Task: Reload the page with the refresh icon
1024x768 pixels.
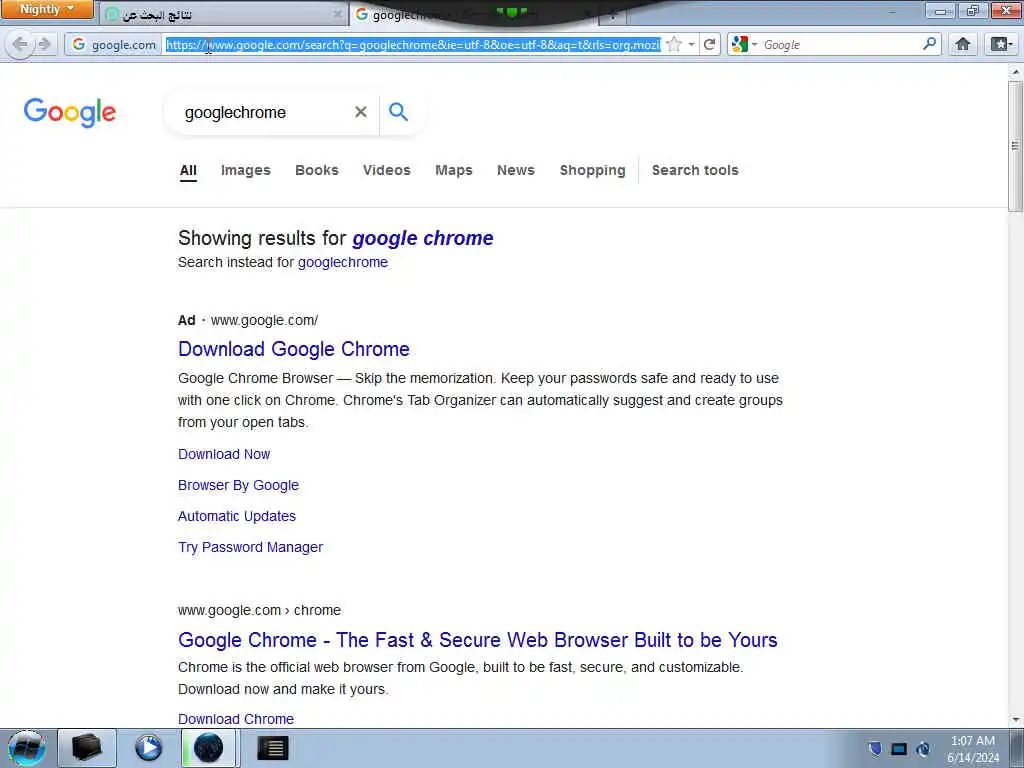Action: (710, 44)
